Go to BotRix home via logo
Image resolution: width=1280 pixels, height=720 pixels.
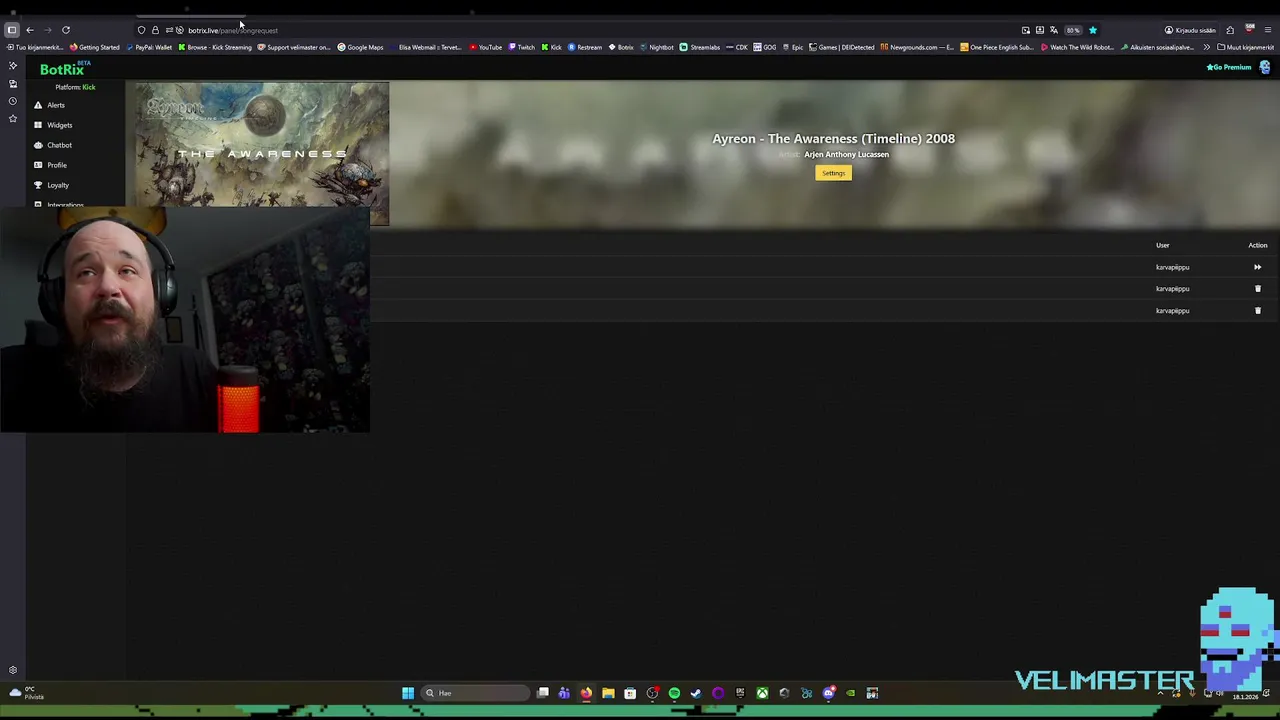[62, 69]
